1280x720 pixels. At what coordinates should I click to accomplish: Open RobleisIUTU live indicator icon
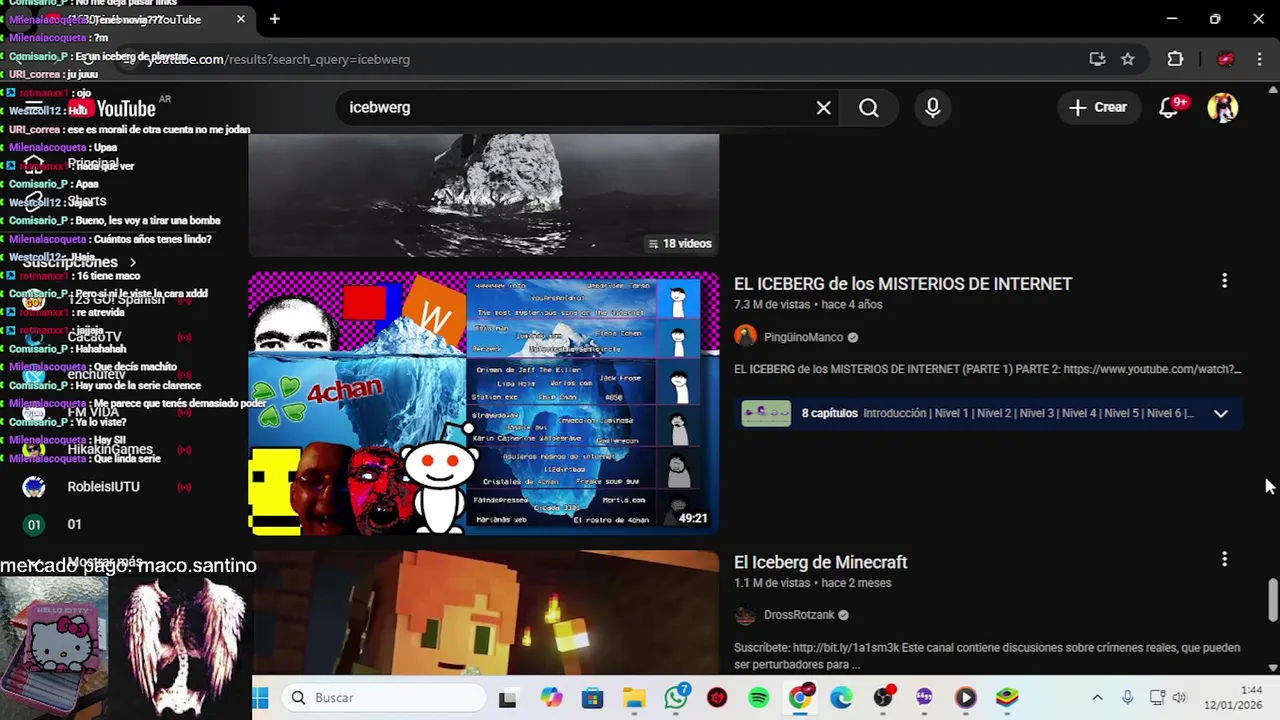point(184,487)
